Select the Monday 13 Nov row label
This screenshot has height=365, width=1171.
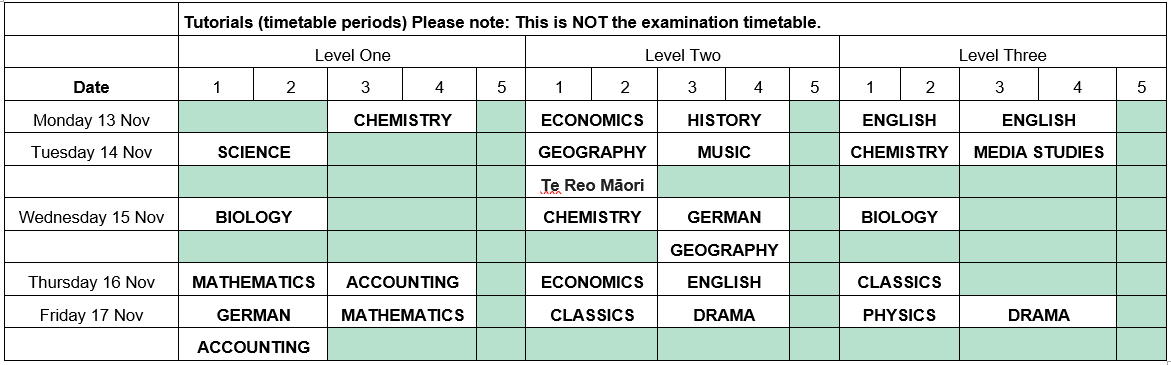pyautogui.click(x=91, y=119)
